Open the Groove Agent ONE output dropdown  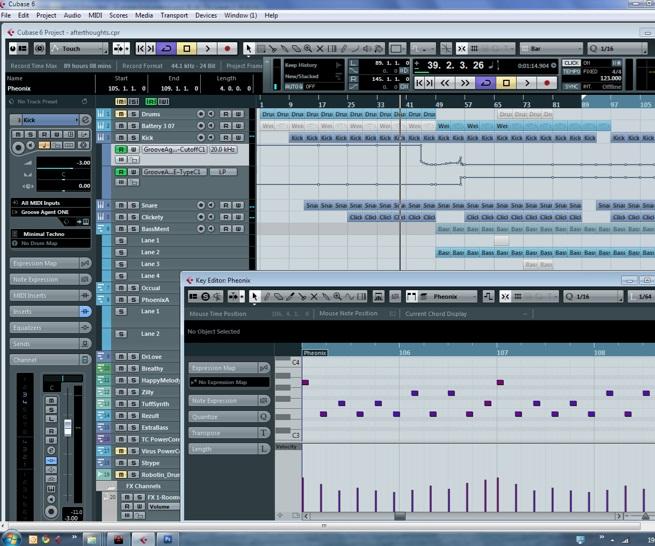click(50, 212)
